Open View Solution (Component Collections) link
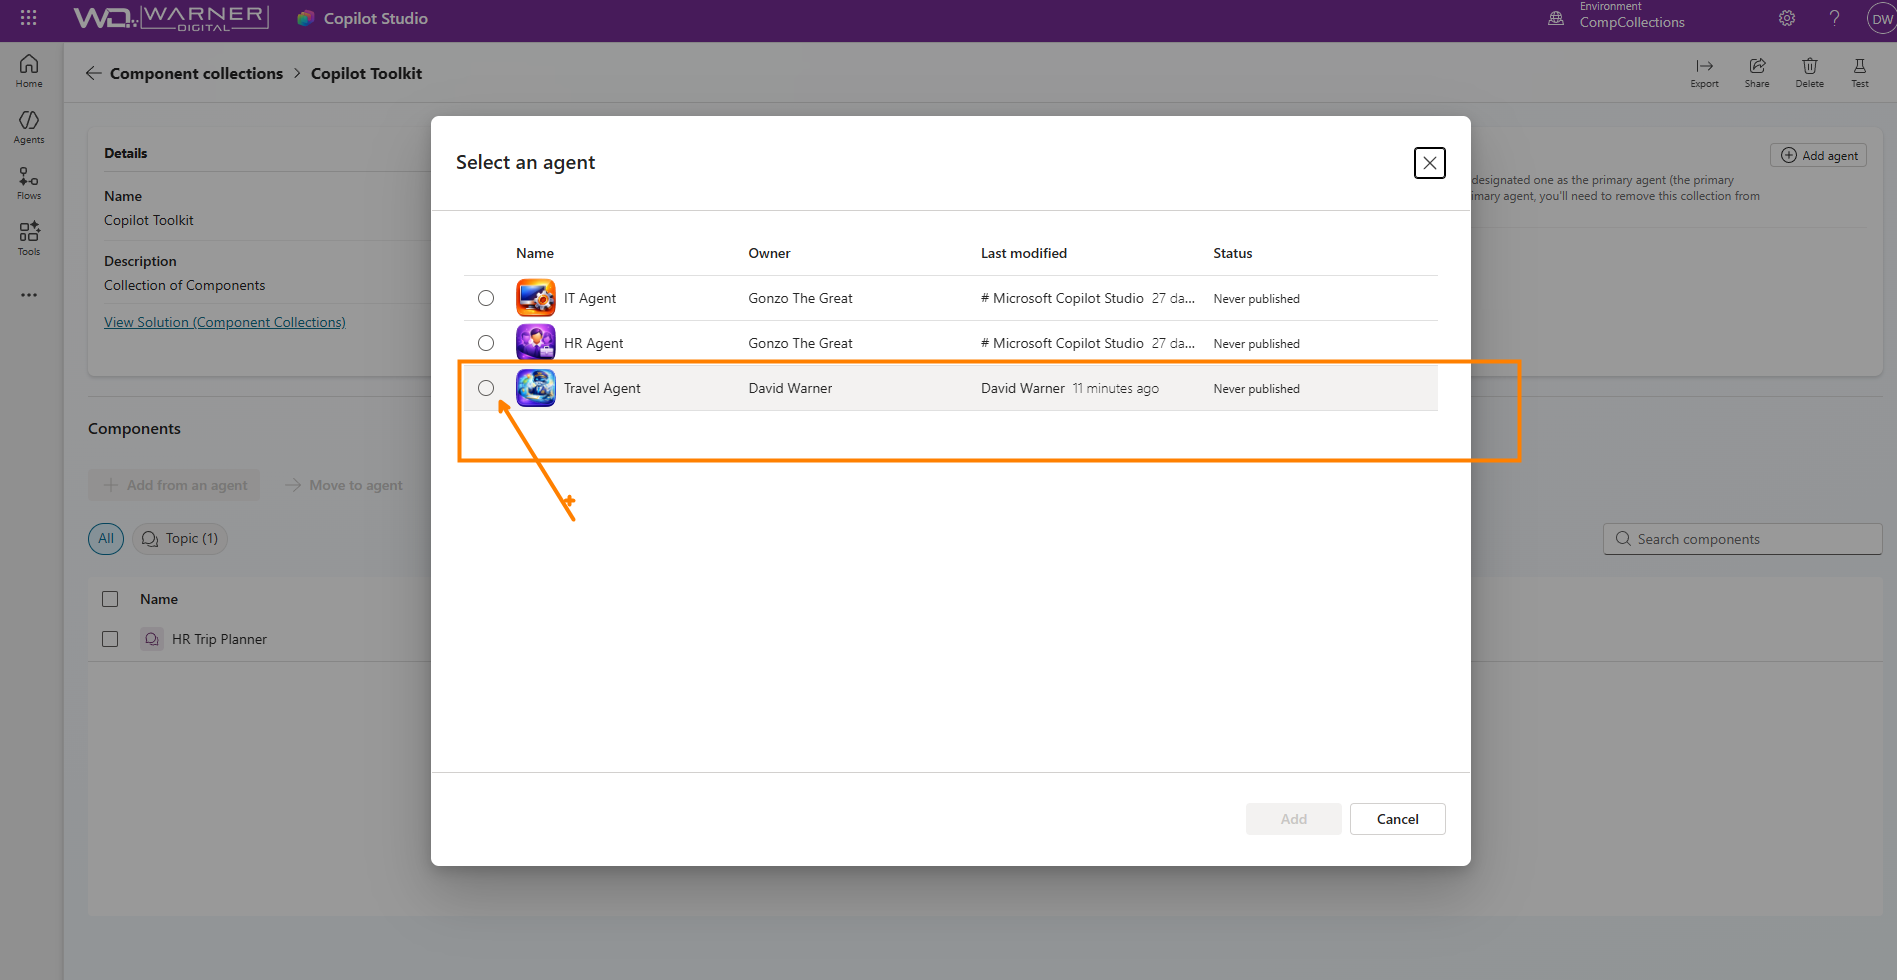This screenshot has width=1897, height=980. coord(225,322)
